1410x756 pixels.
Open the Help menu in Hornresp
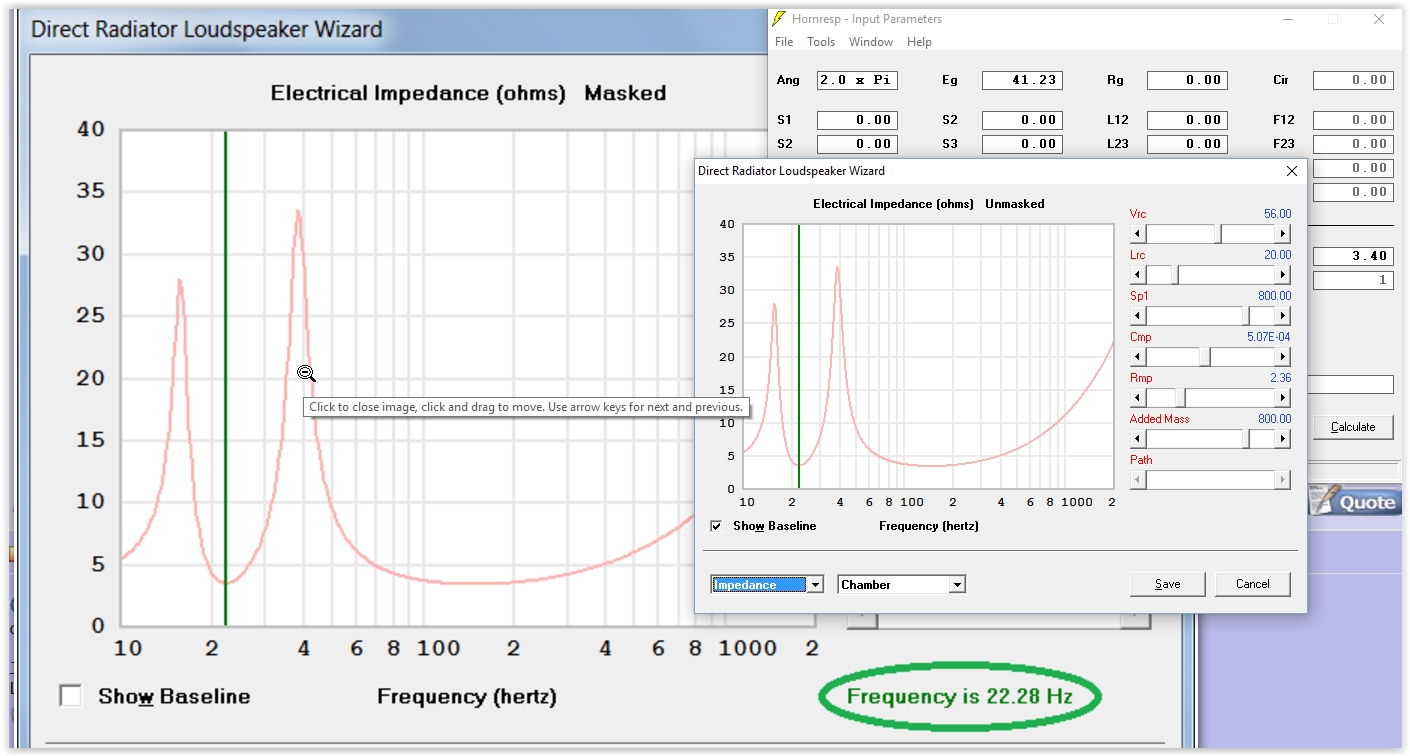(919, 42)
